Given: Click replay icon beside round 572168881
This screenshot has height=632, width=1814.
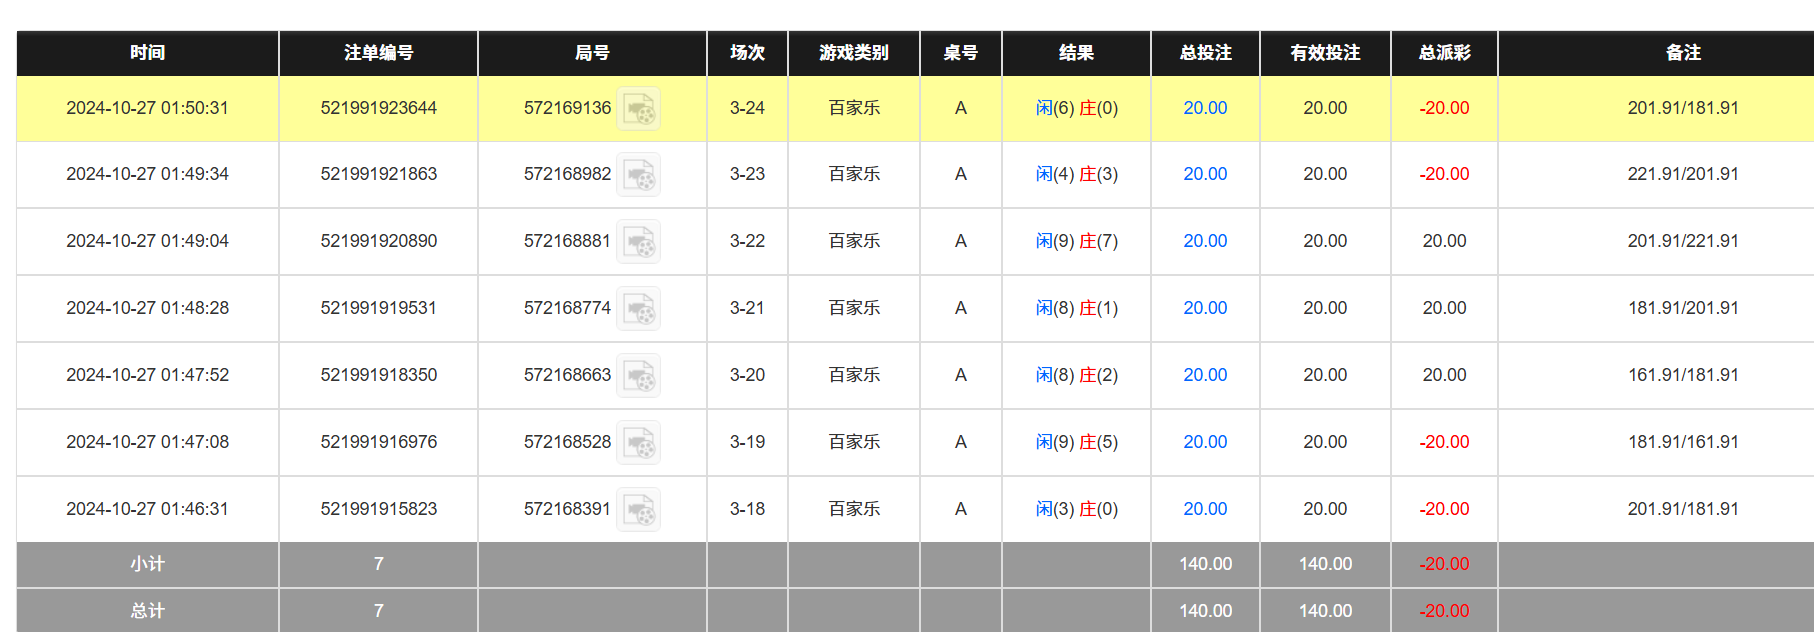Looking at the screenshot, I should pyautogui.click(x=638, y=242).
